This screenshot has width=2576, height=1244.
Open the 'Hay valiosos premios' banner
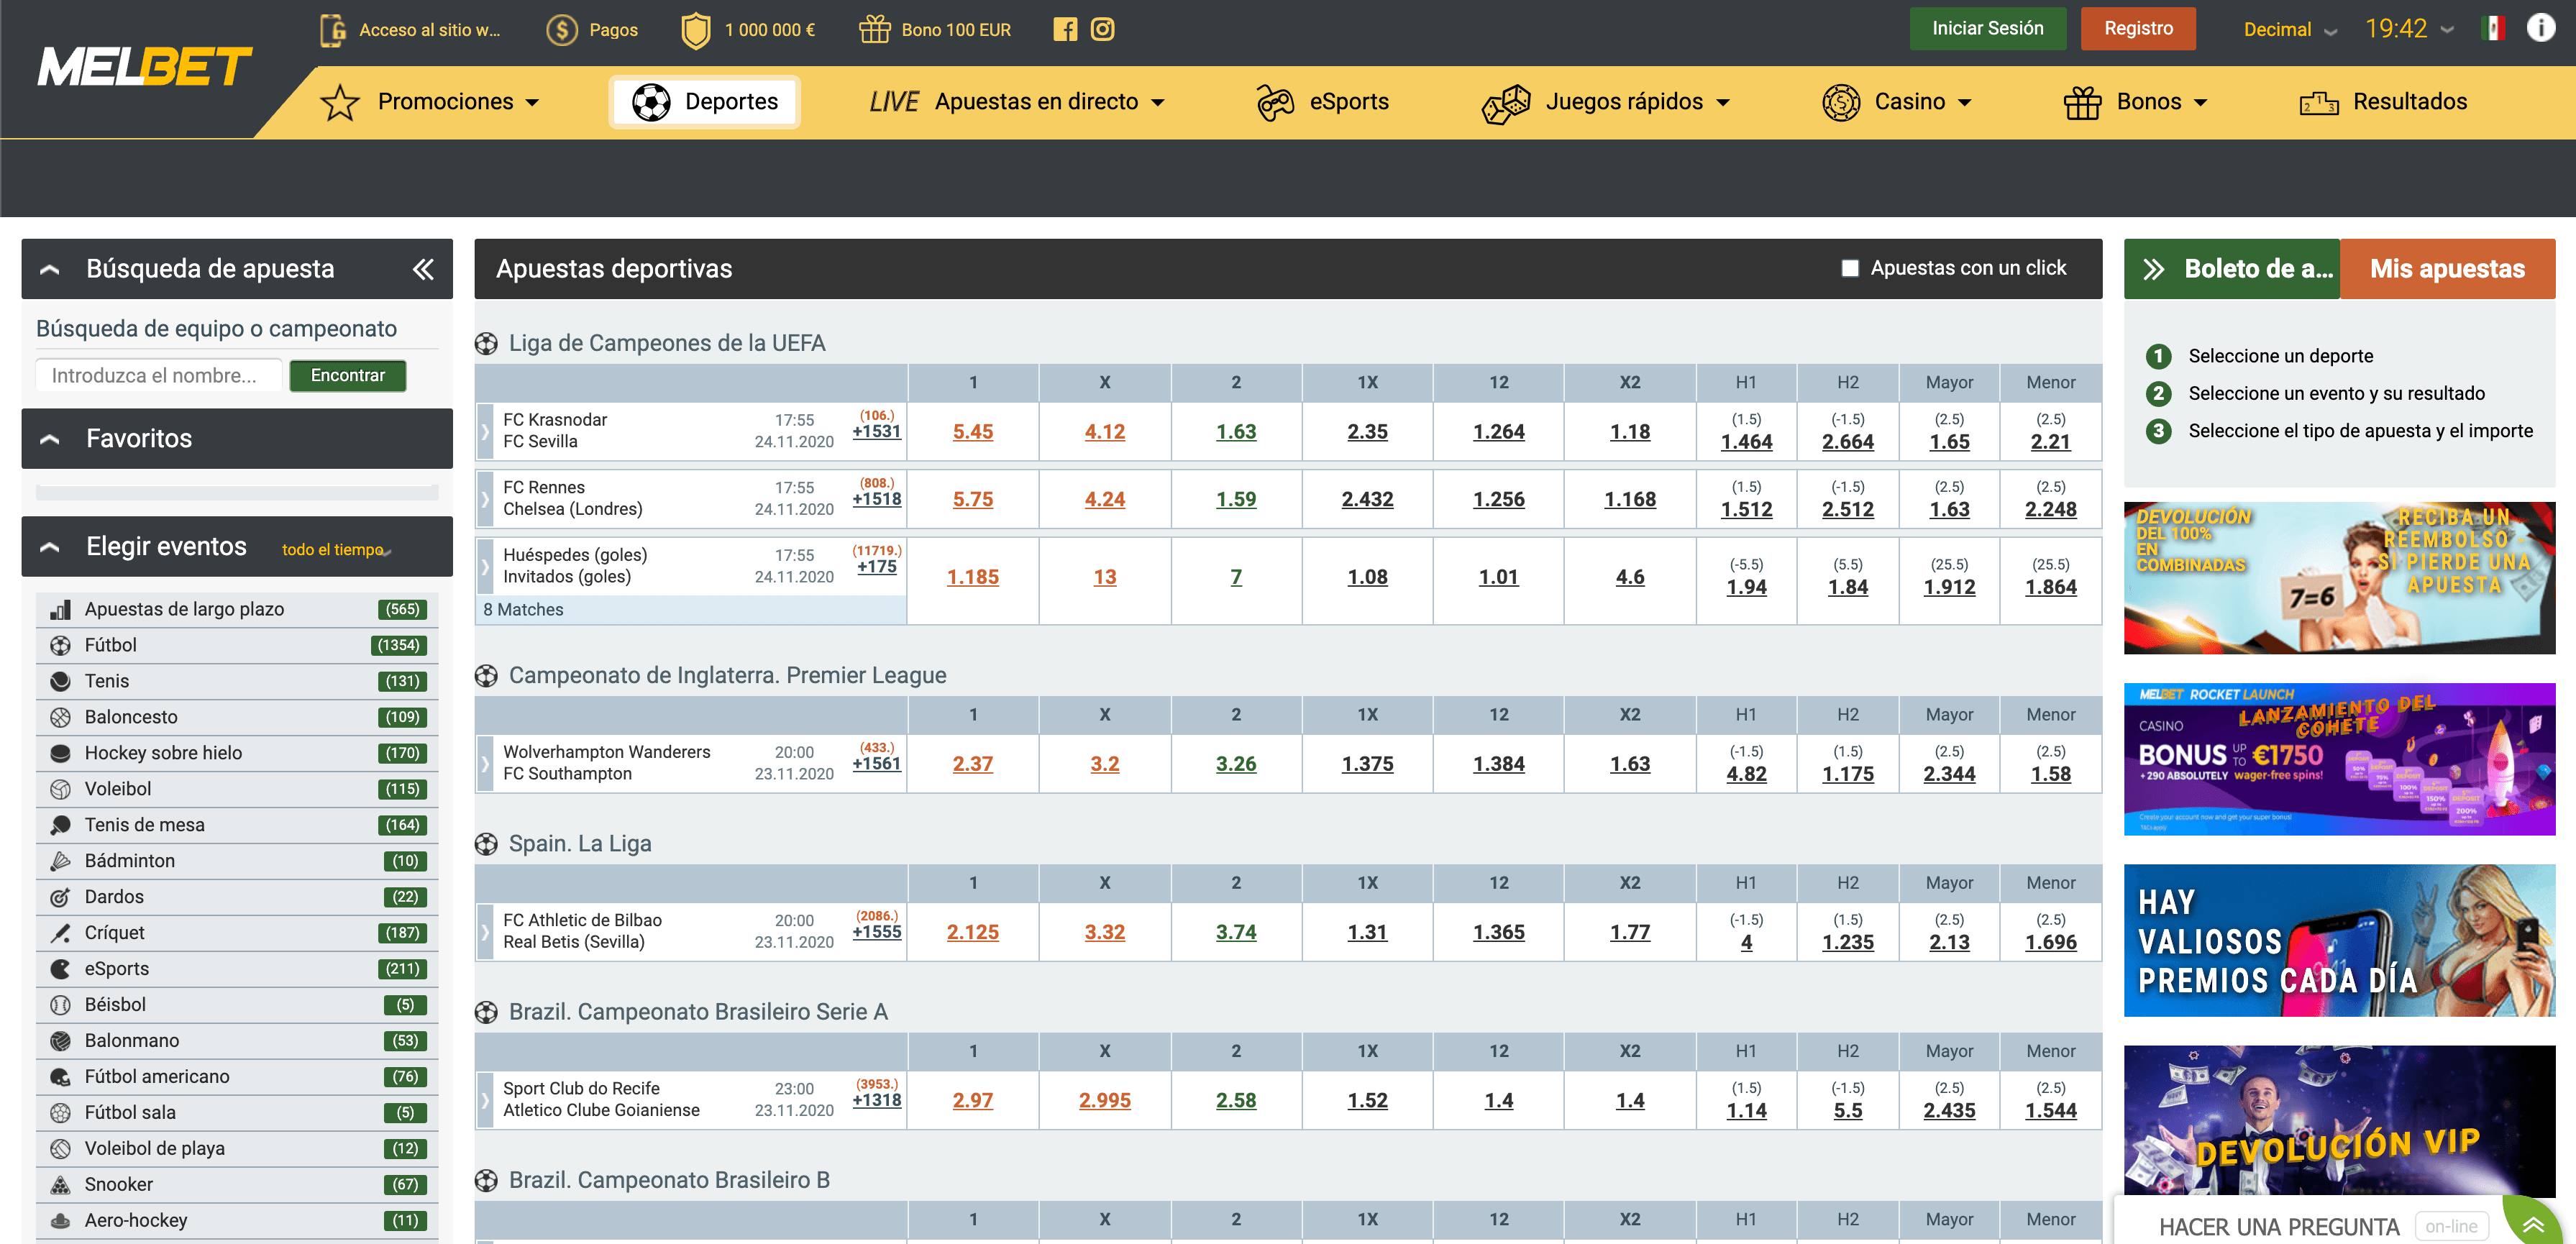[x=2339, y=940]
